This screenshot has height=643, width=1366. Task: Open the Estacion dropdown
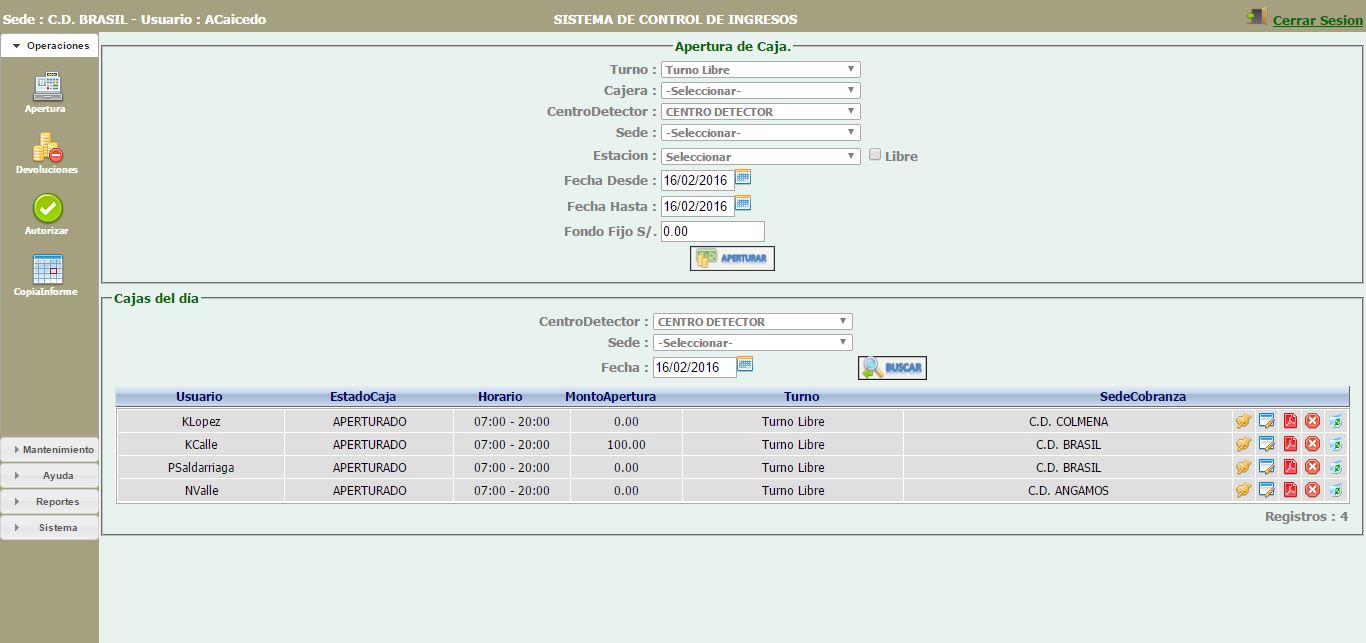(760, 157)
